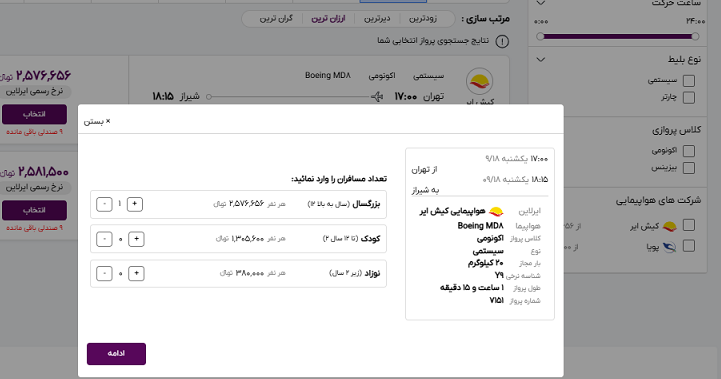Click the شرکت های هواپیمایی filter heading

(x=658, y=200)
